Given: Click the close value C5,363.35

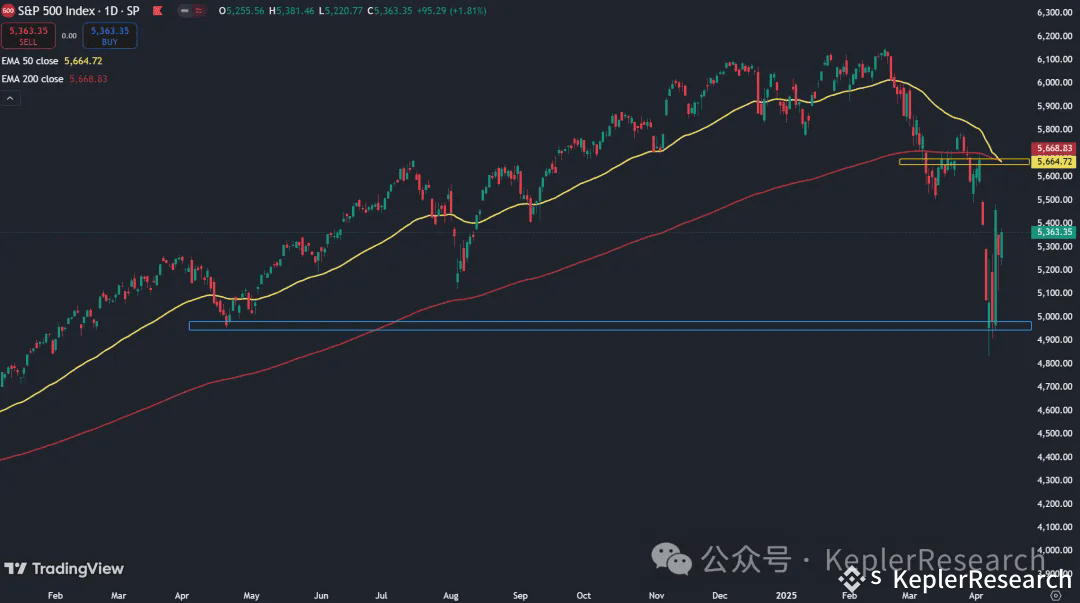Looking at the screenshot, I should 390,11.
